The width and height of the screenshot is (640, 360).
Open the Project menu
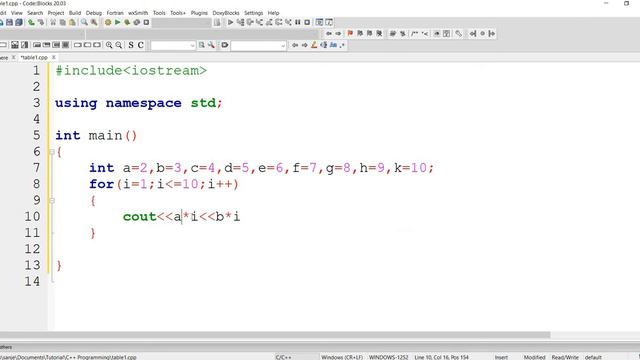tap(56, 13)
